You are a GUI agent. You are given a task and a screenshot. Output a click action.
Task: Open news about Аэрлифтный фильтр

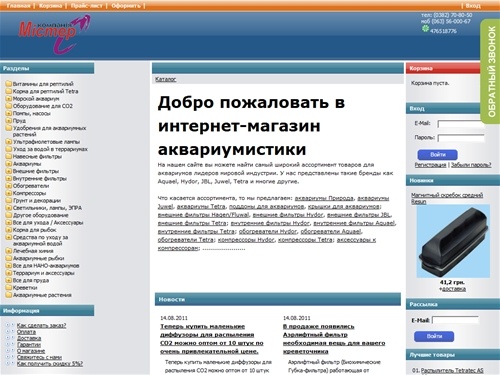pos(334,339)
